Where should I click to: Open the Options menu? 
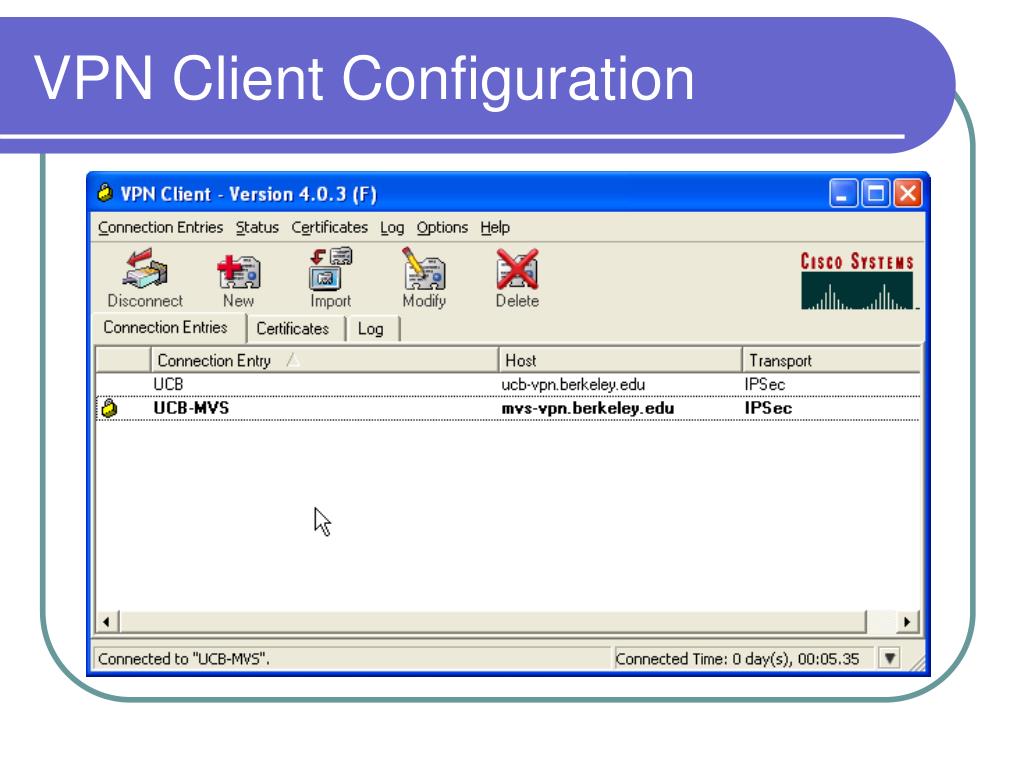(x=442, y=227)
